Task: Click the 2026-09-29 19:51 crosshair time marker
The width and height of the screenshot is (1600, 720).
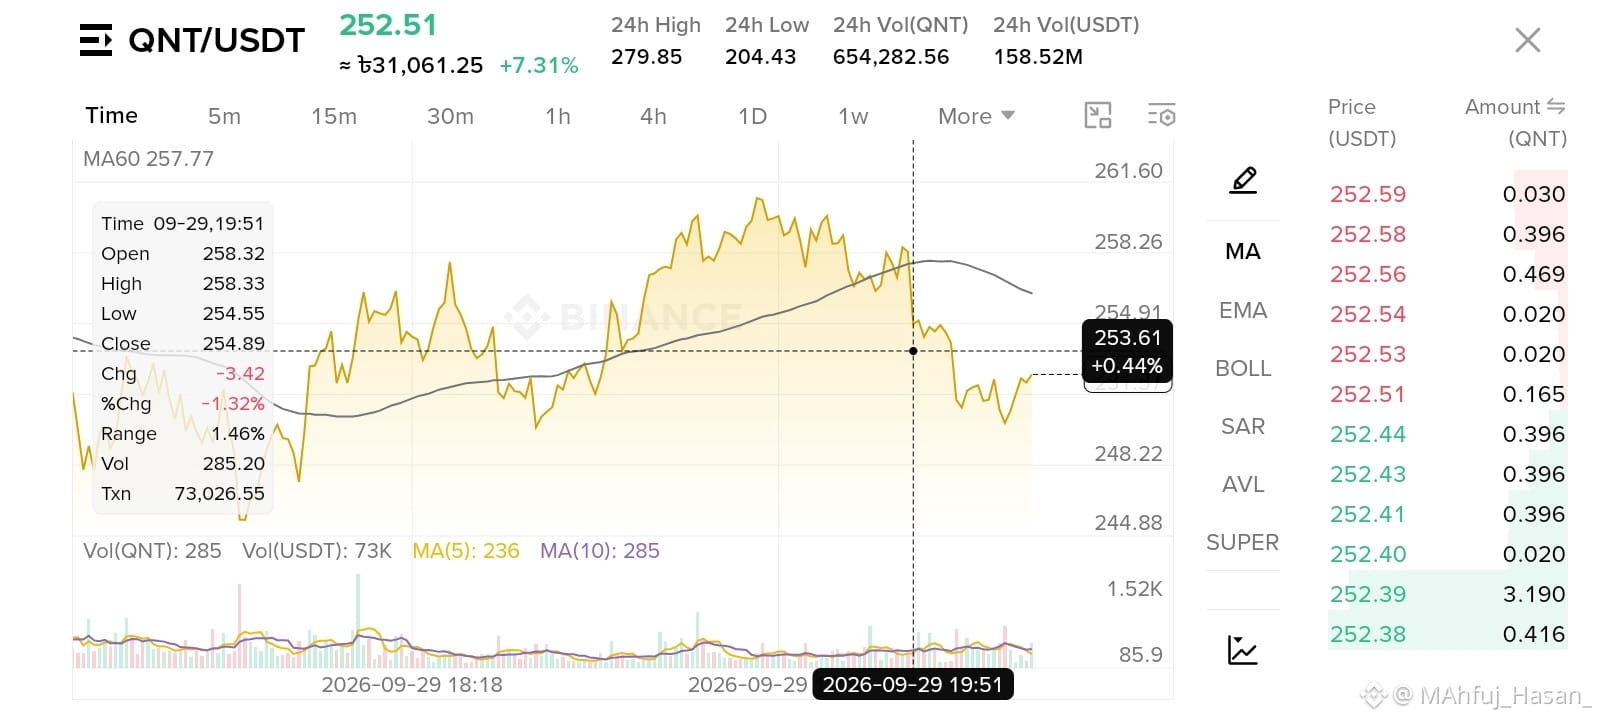Action: (x=913, y=684)
